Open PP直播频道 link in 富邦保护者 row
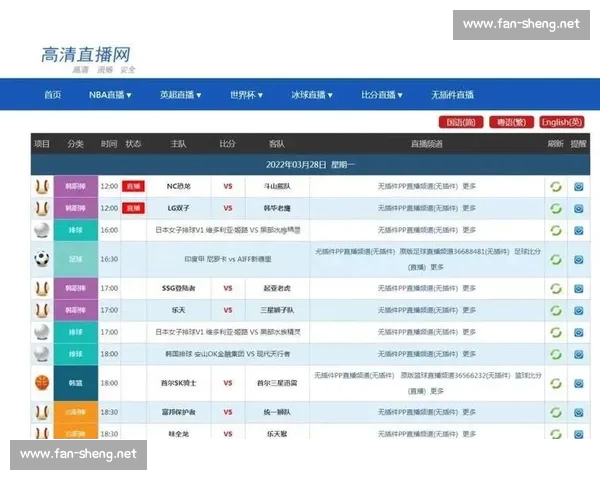 pyautogui.click(x=418, y=412)
